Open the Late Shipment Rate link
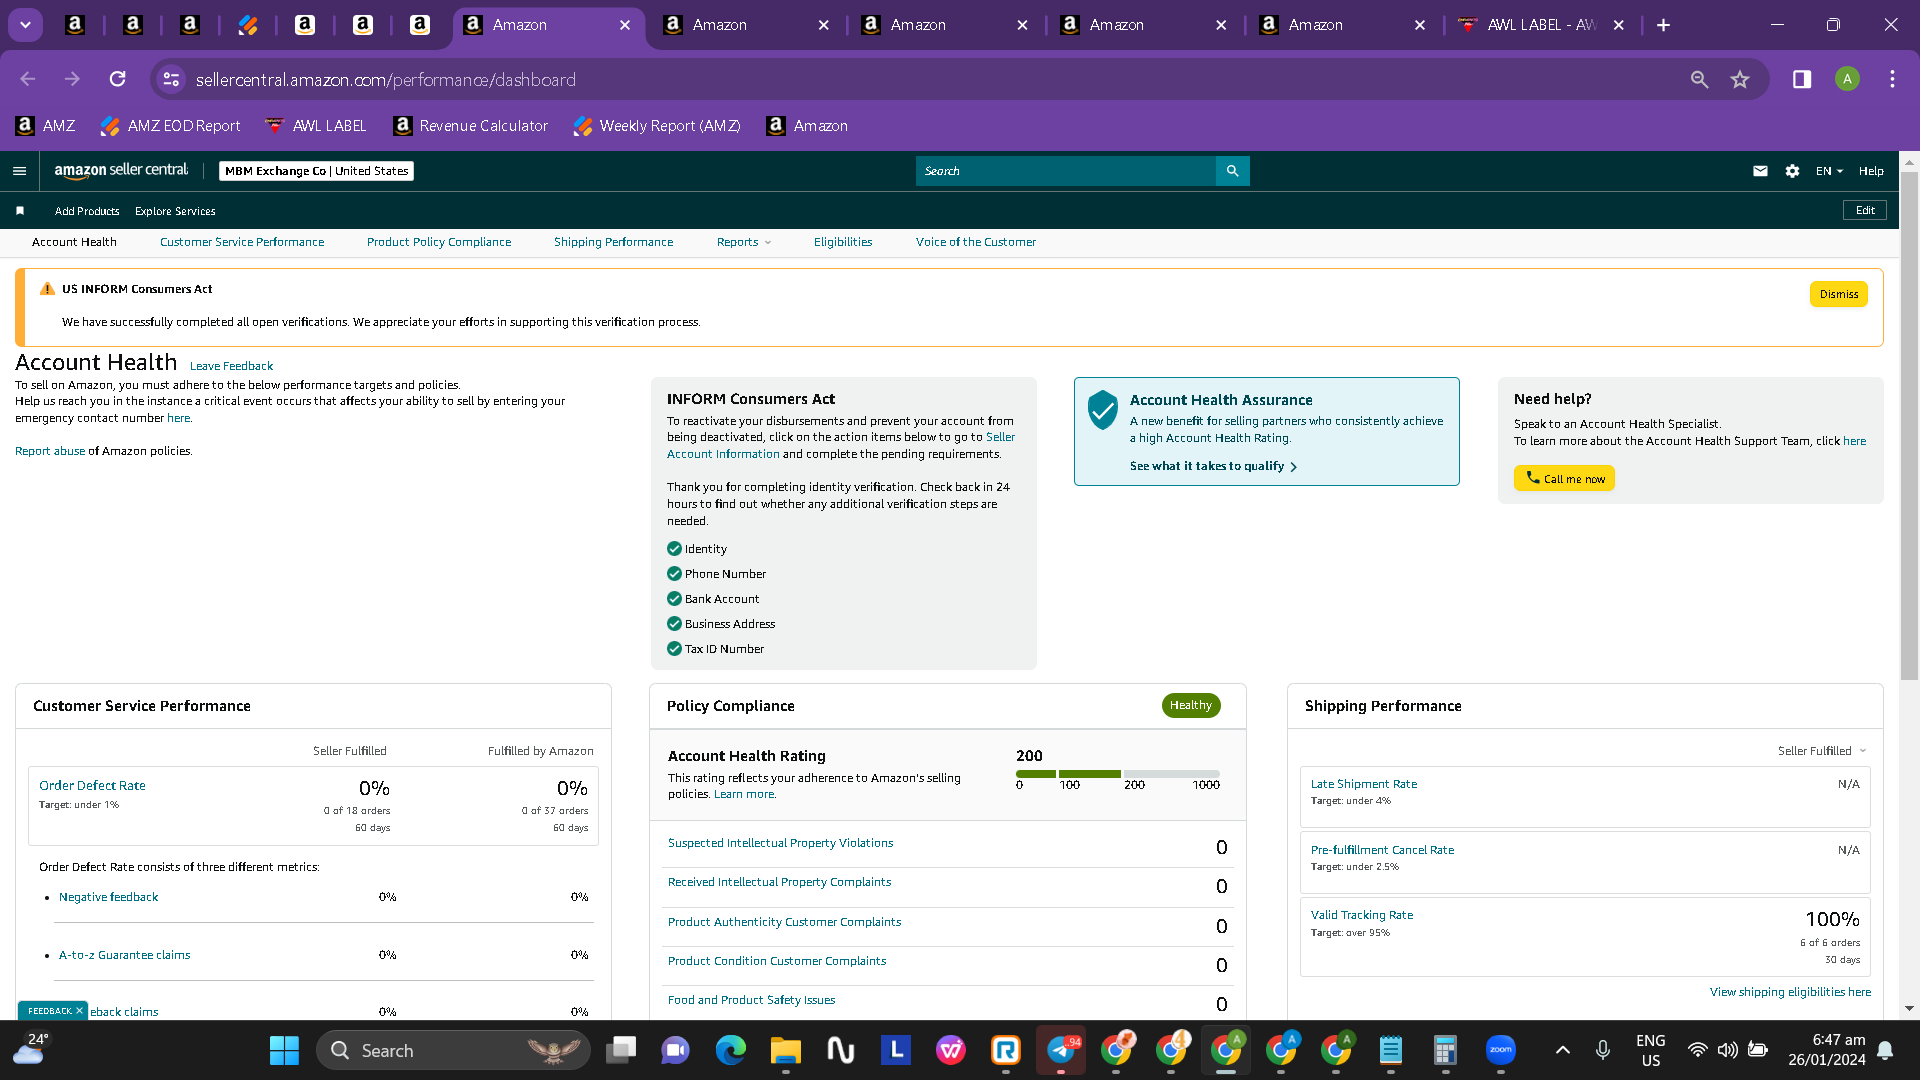This screenshot has width=1920, height=1080. (1364, 784)
